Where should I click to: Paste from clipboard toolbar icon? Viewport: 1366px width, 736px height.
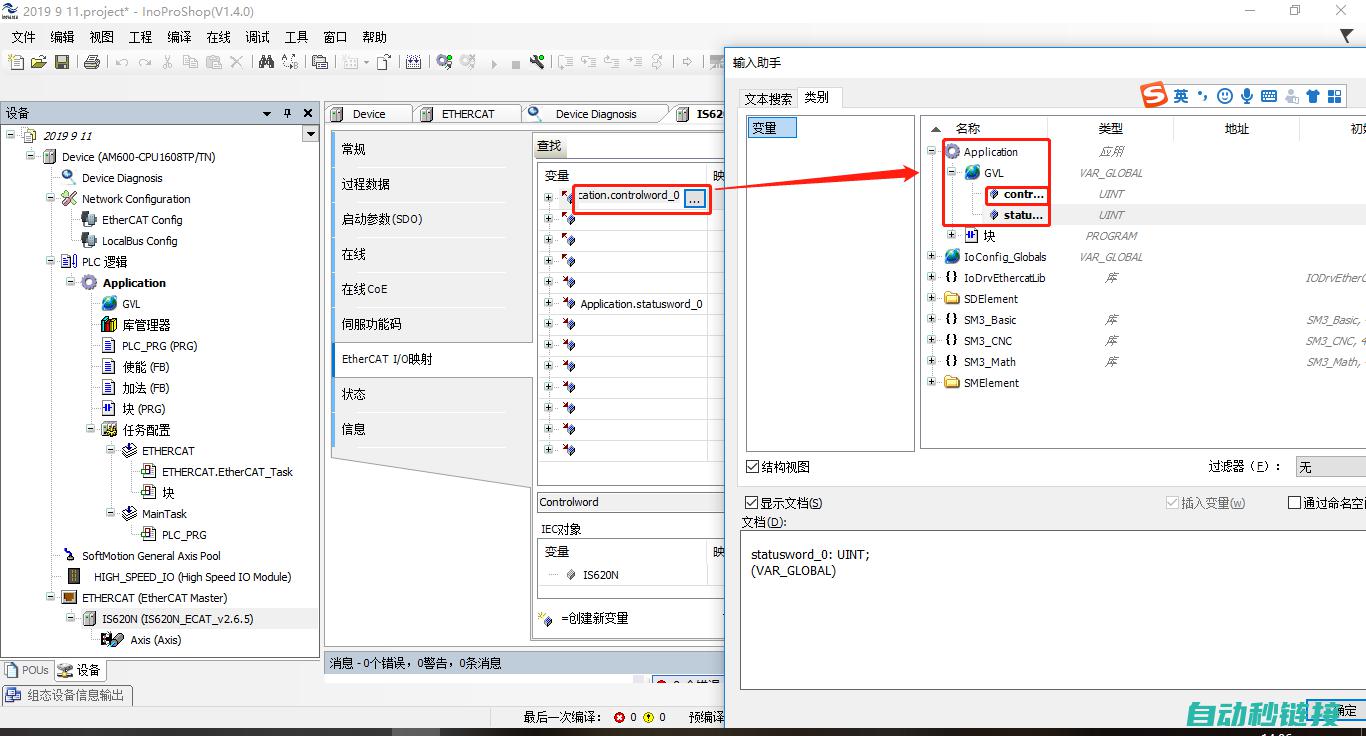click(x=213, y=62)
